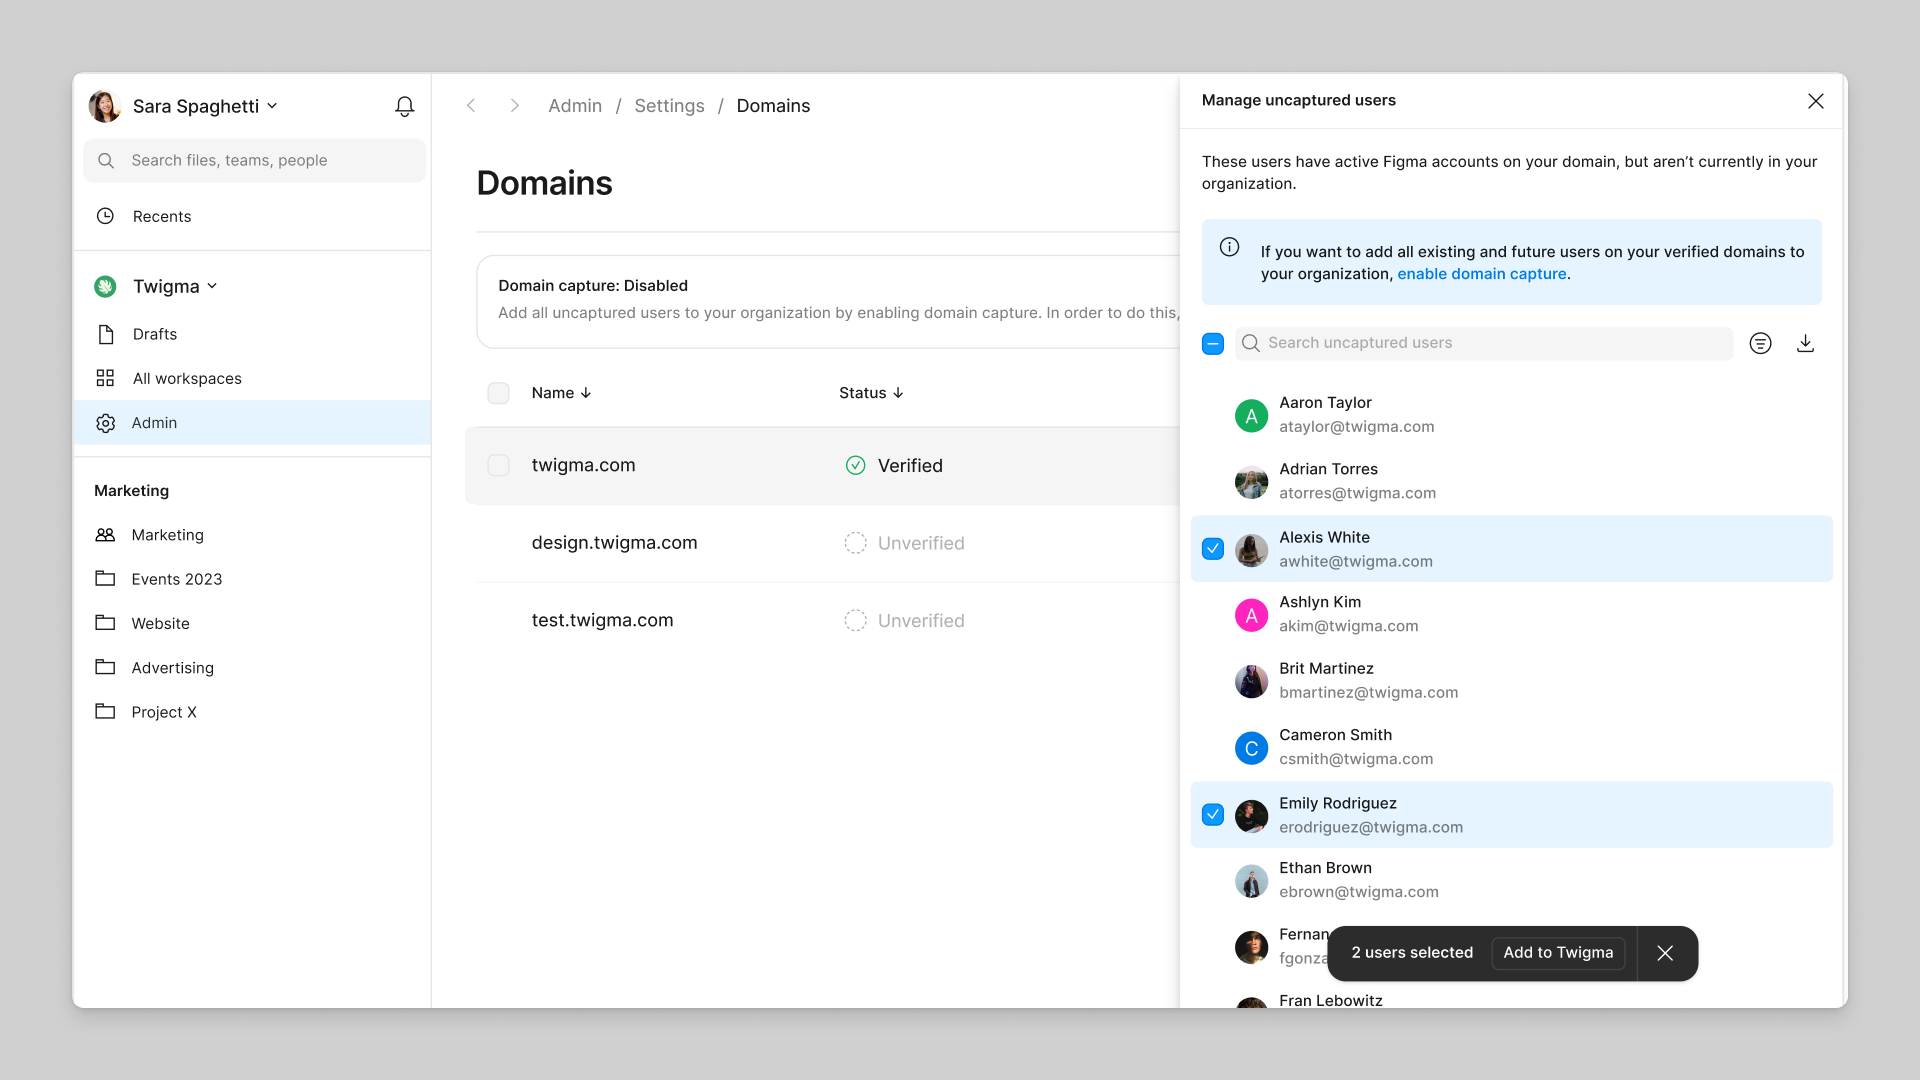The width and height of the screenshot is (1920, 1080).
Task: Toggle the Emily Rodriguez user checkbox
Action: coord(1213,815)
